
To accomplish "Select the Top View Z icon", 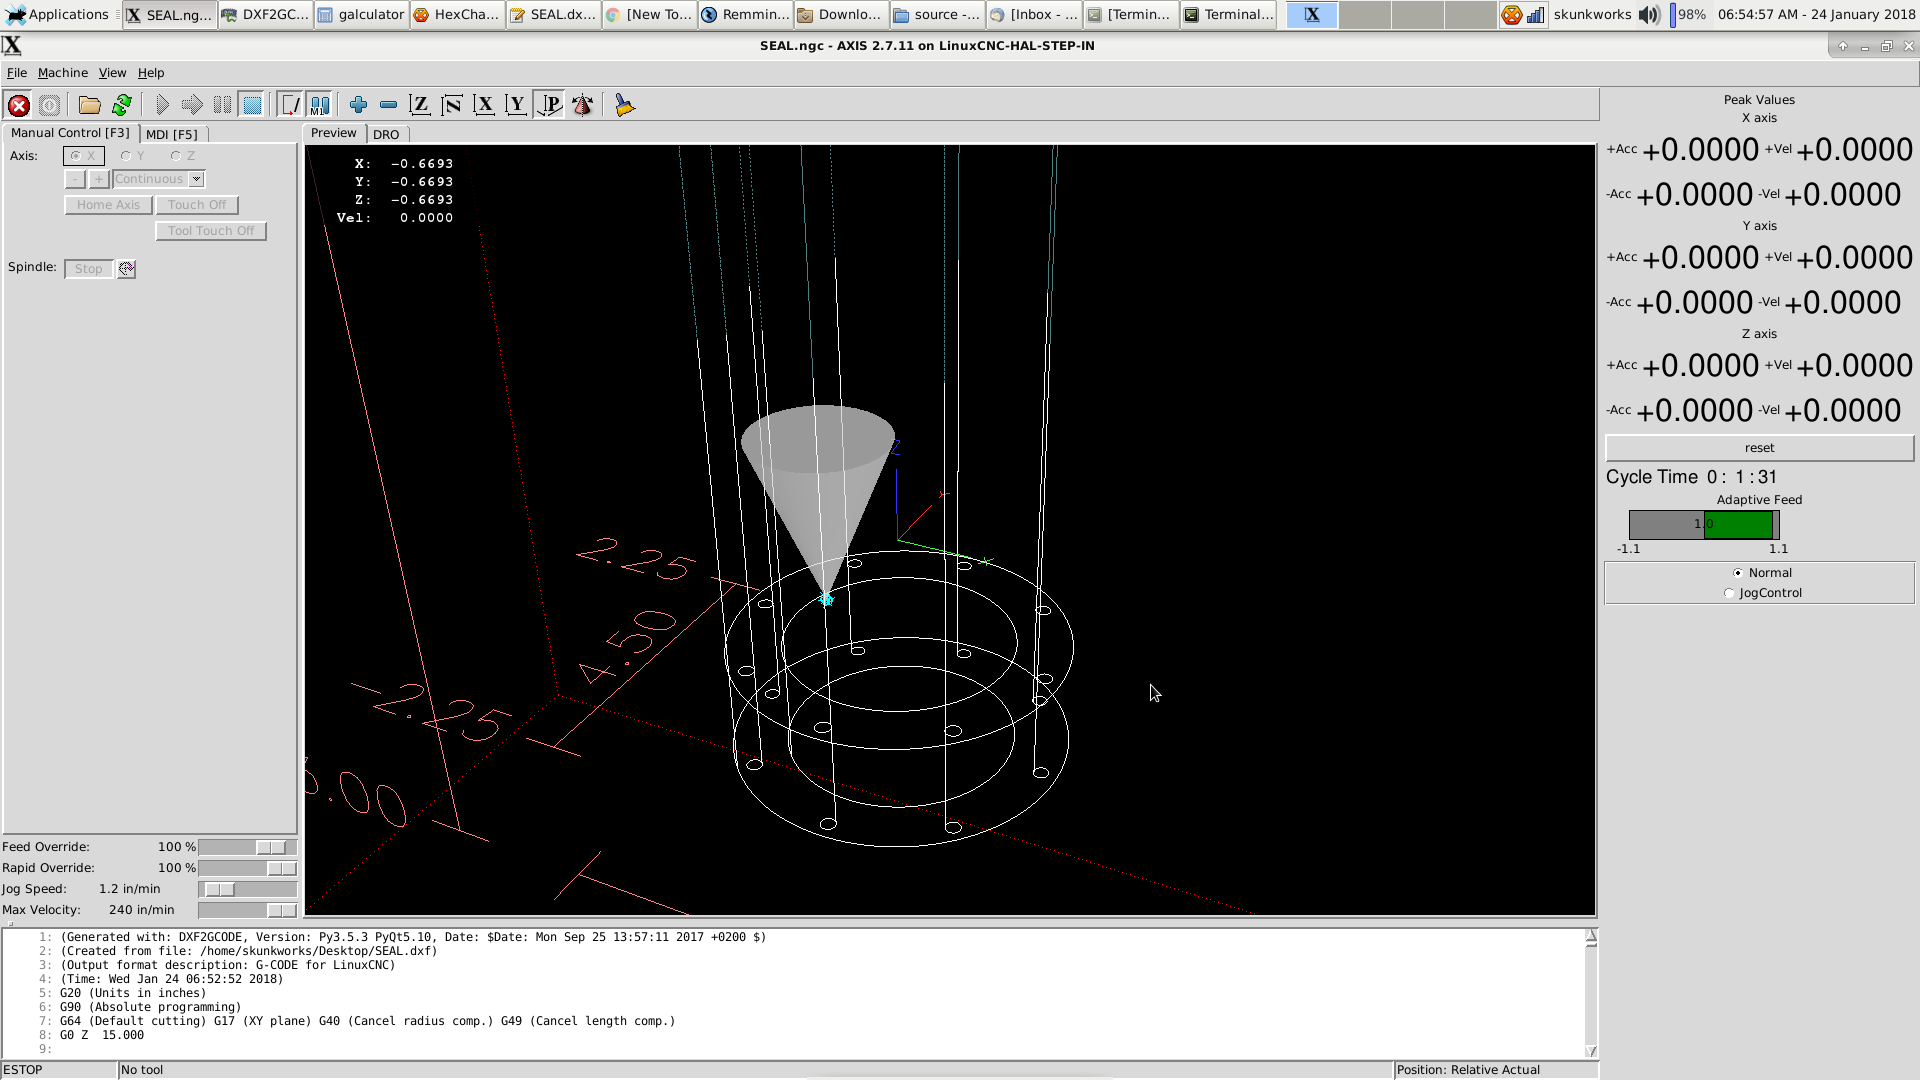I will (420, 105).
